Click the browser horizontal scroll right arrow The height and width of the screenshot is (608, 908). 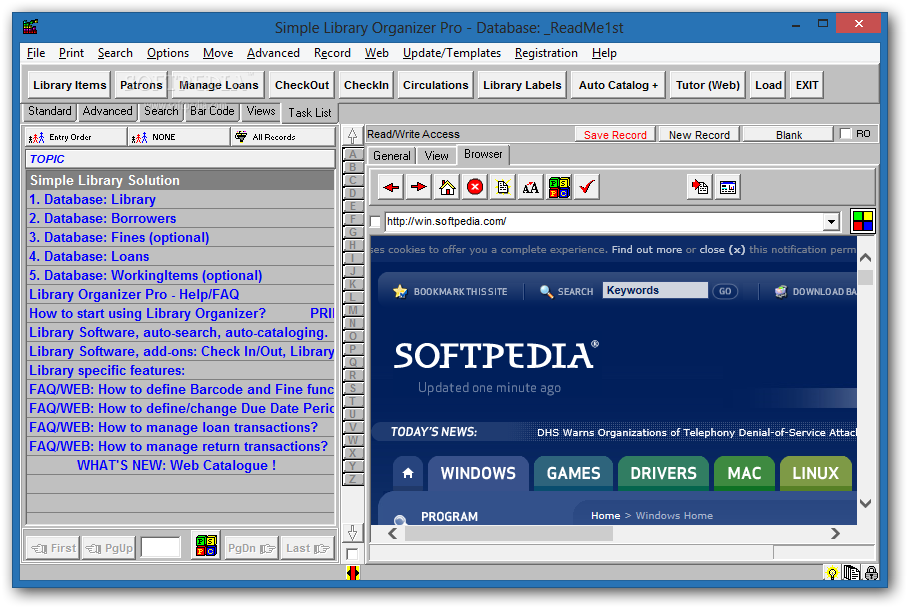point(835,533)
